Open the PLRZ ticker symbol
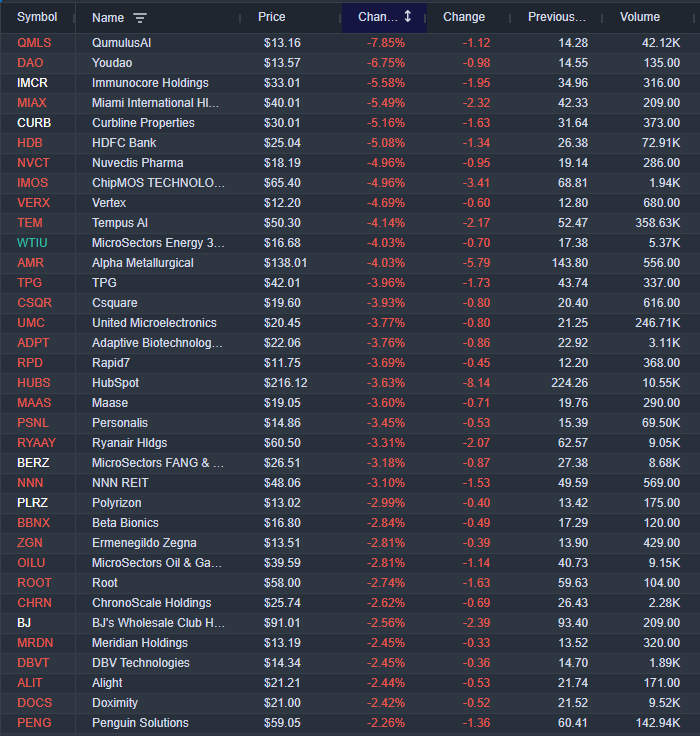Viewport: 700px width, 736px height. pyautogui.click(x=32, y=503)
